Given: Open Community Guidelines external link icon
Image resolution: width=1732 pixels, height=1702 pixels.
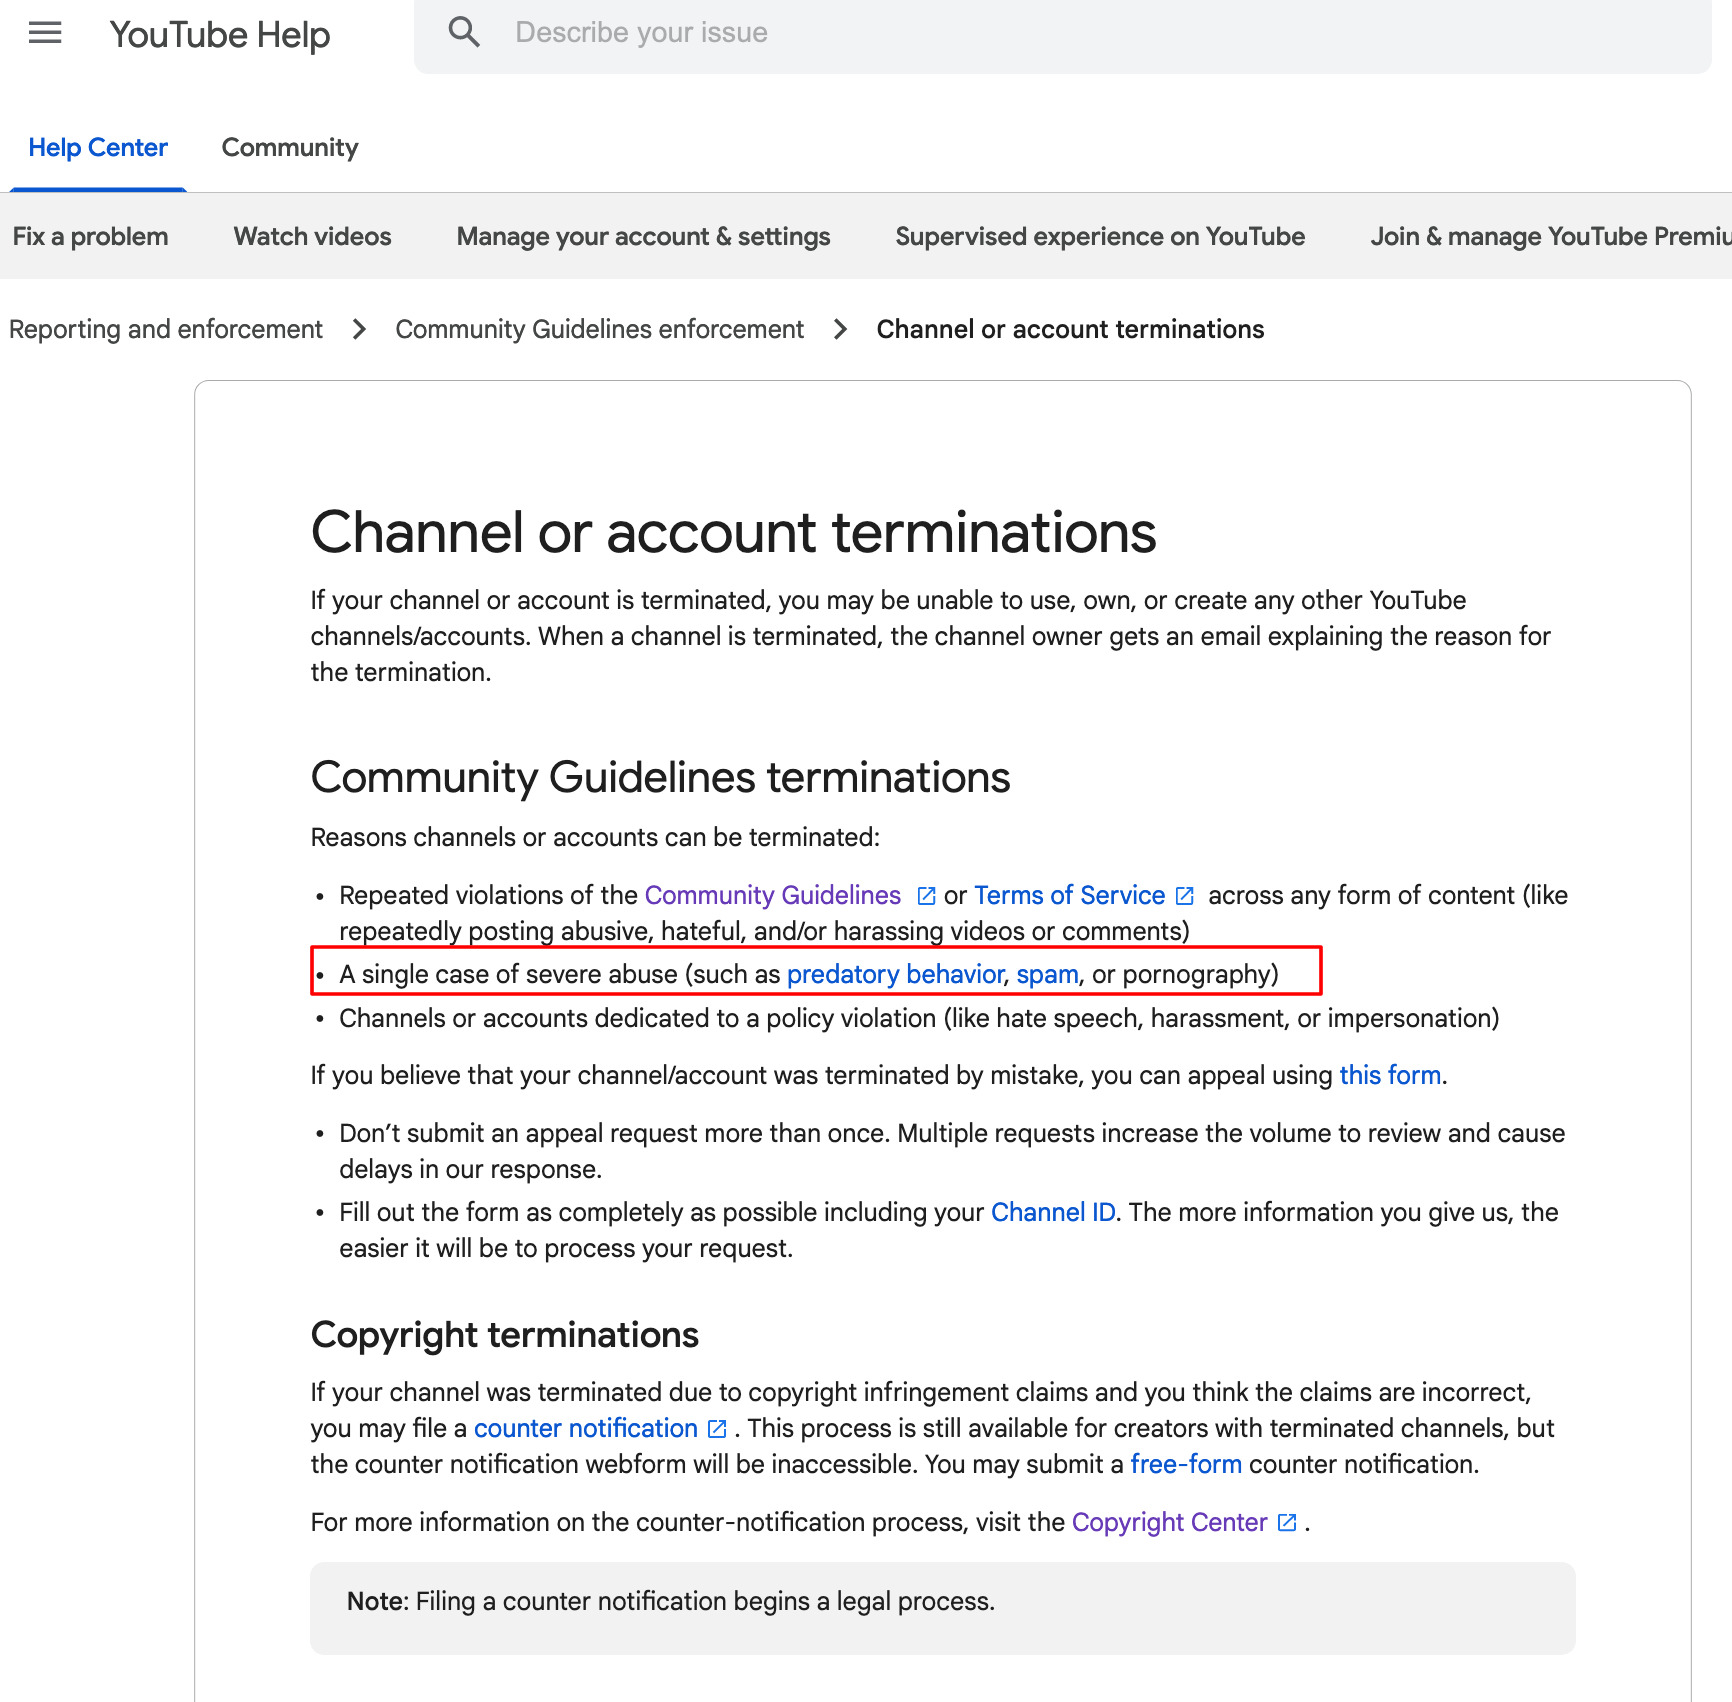Looking at the screenshot, I should [x=926, y=896].
